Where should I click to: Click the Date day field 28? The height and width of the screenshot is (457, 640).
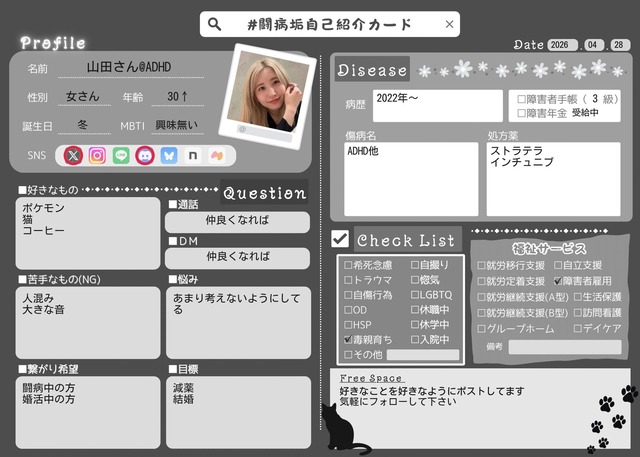coord(620,45)
